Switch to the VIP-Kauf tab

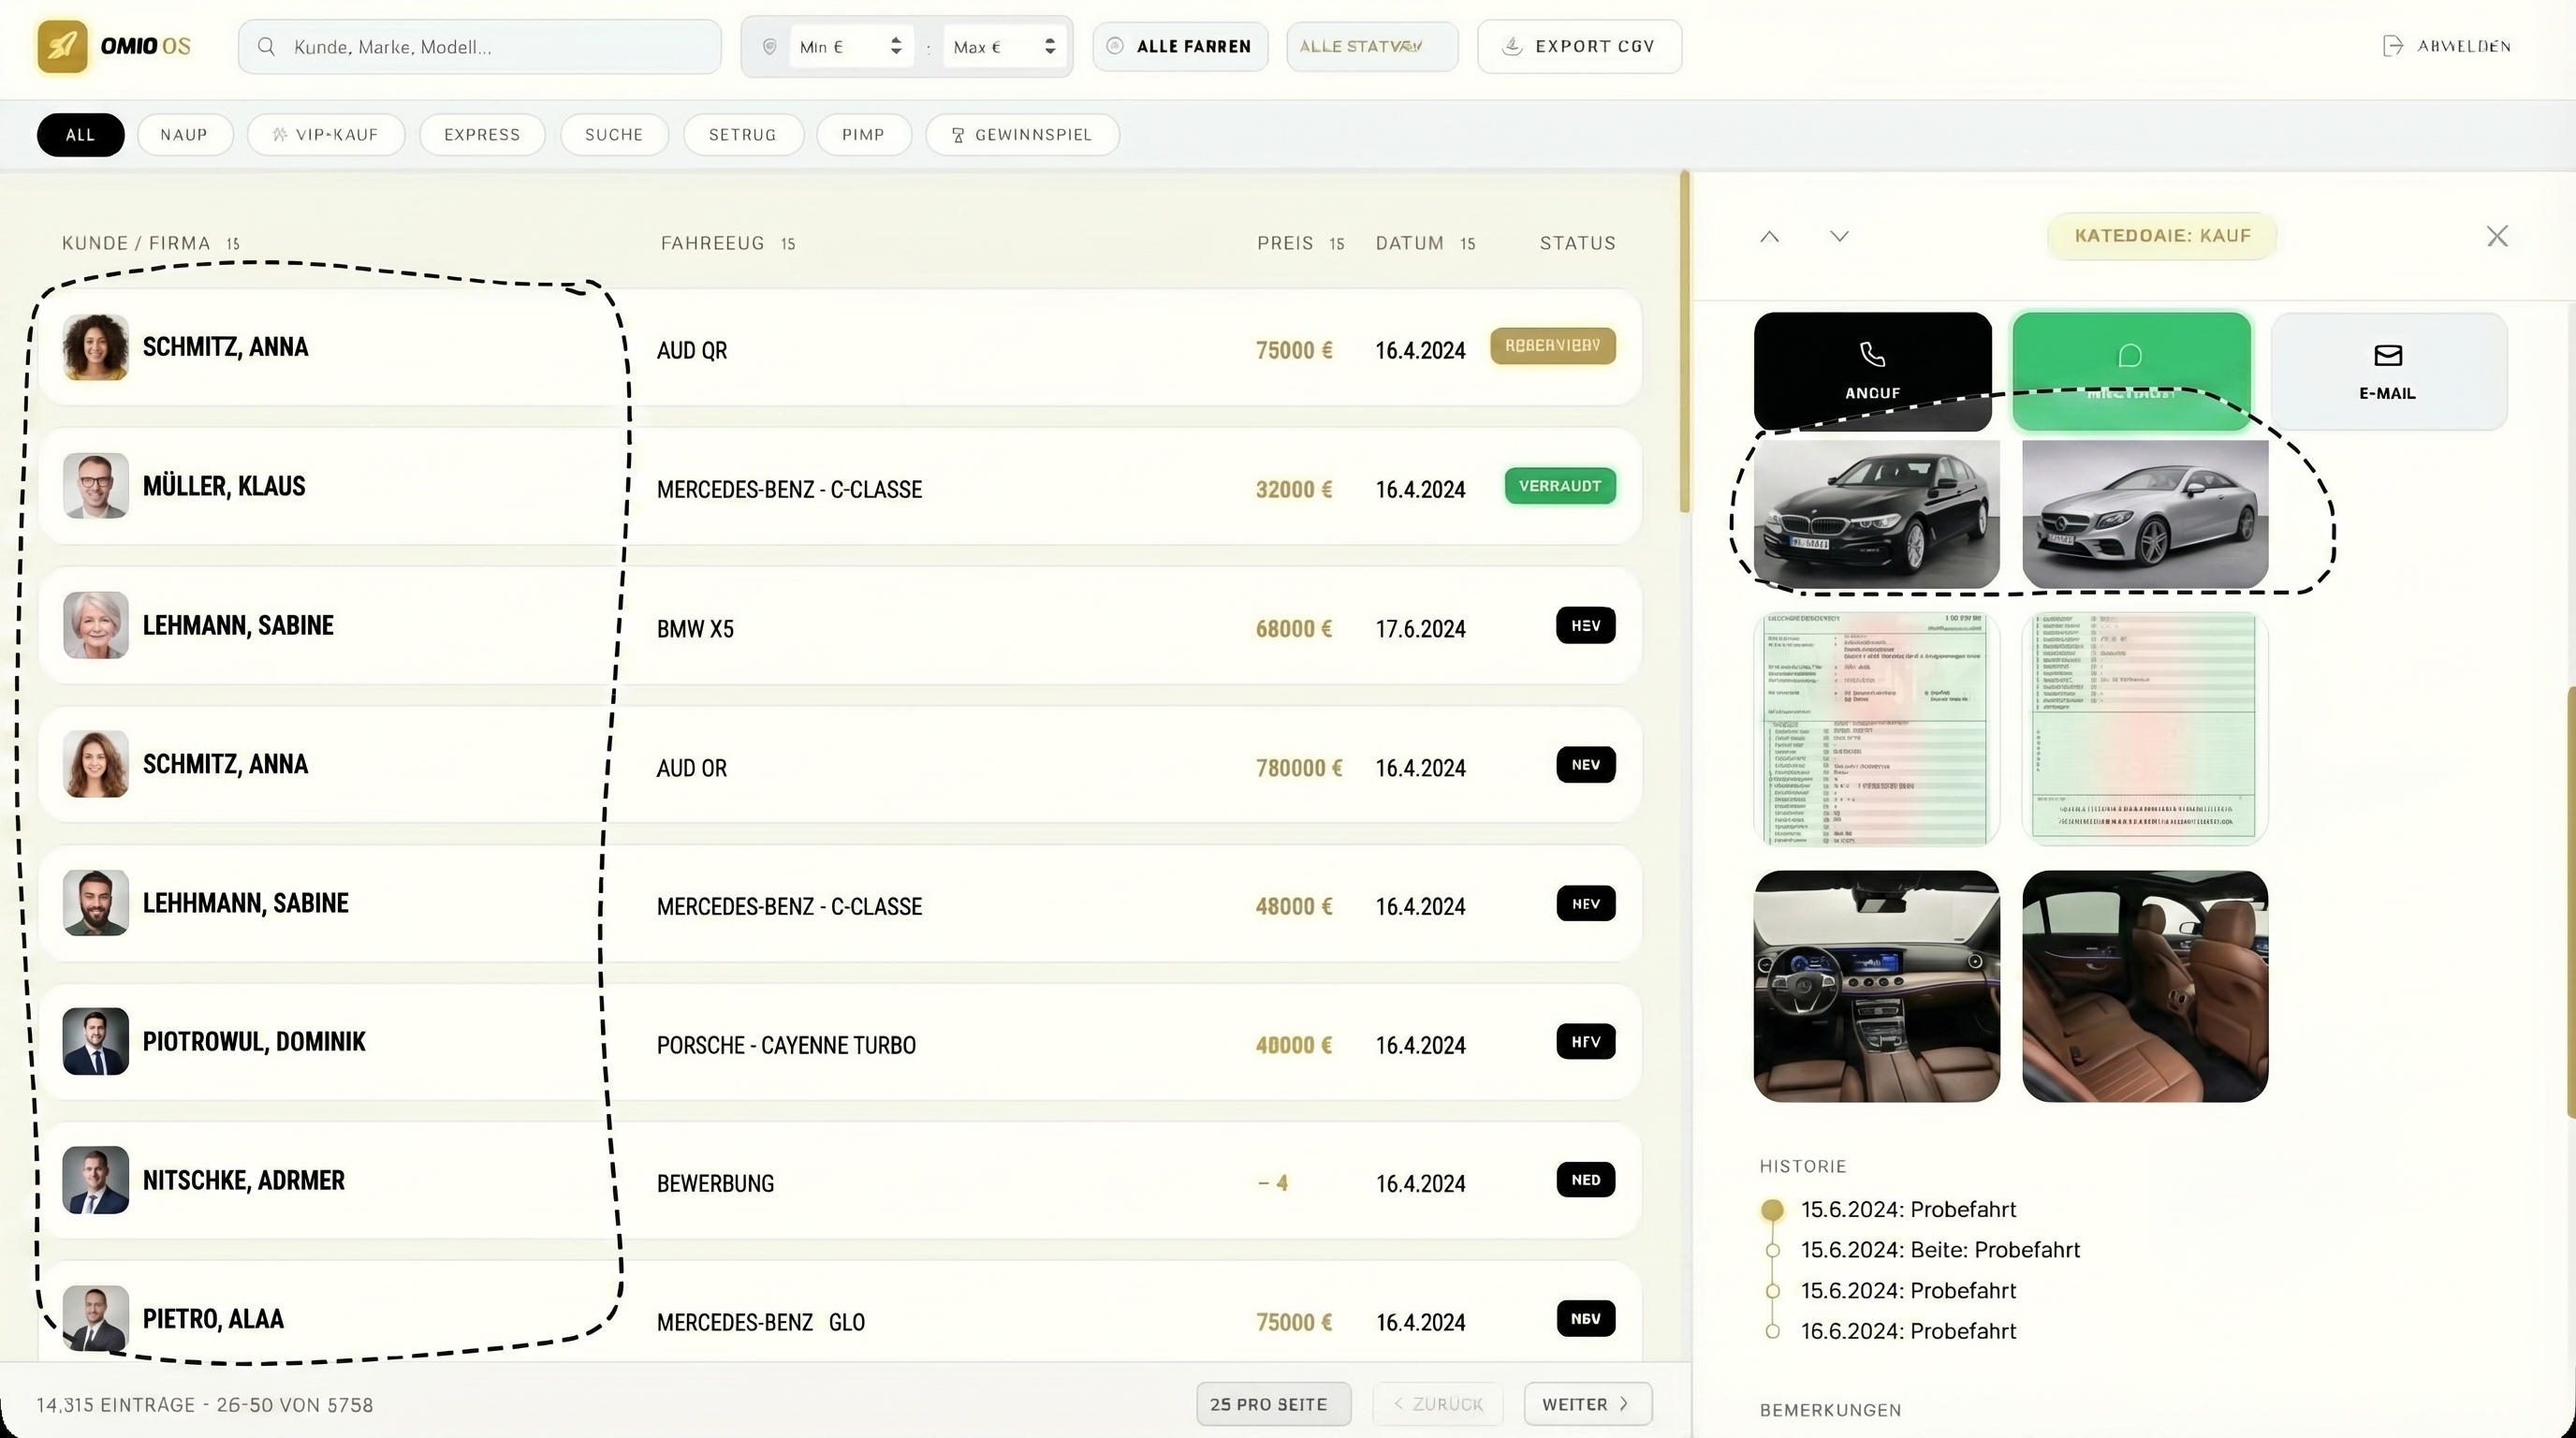click(x=326, y=135)
